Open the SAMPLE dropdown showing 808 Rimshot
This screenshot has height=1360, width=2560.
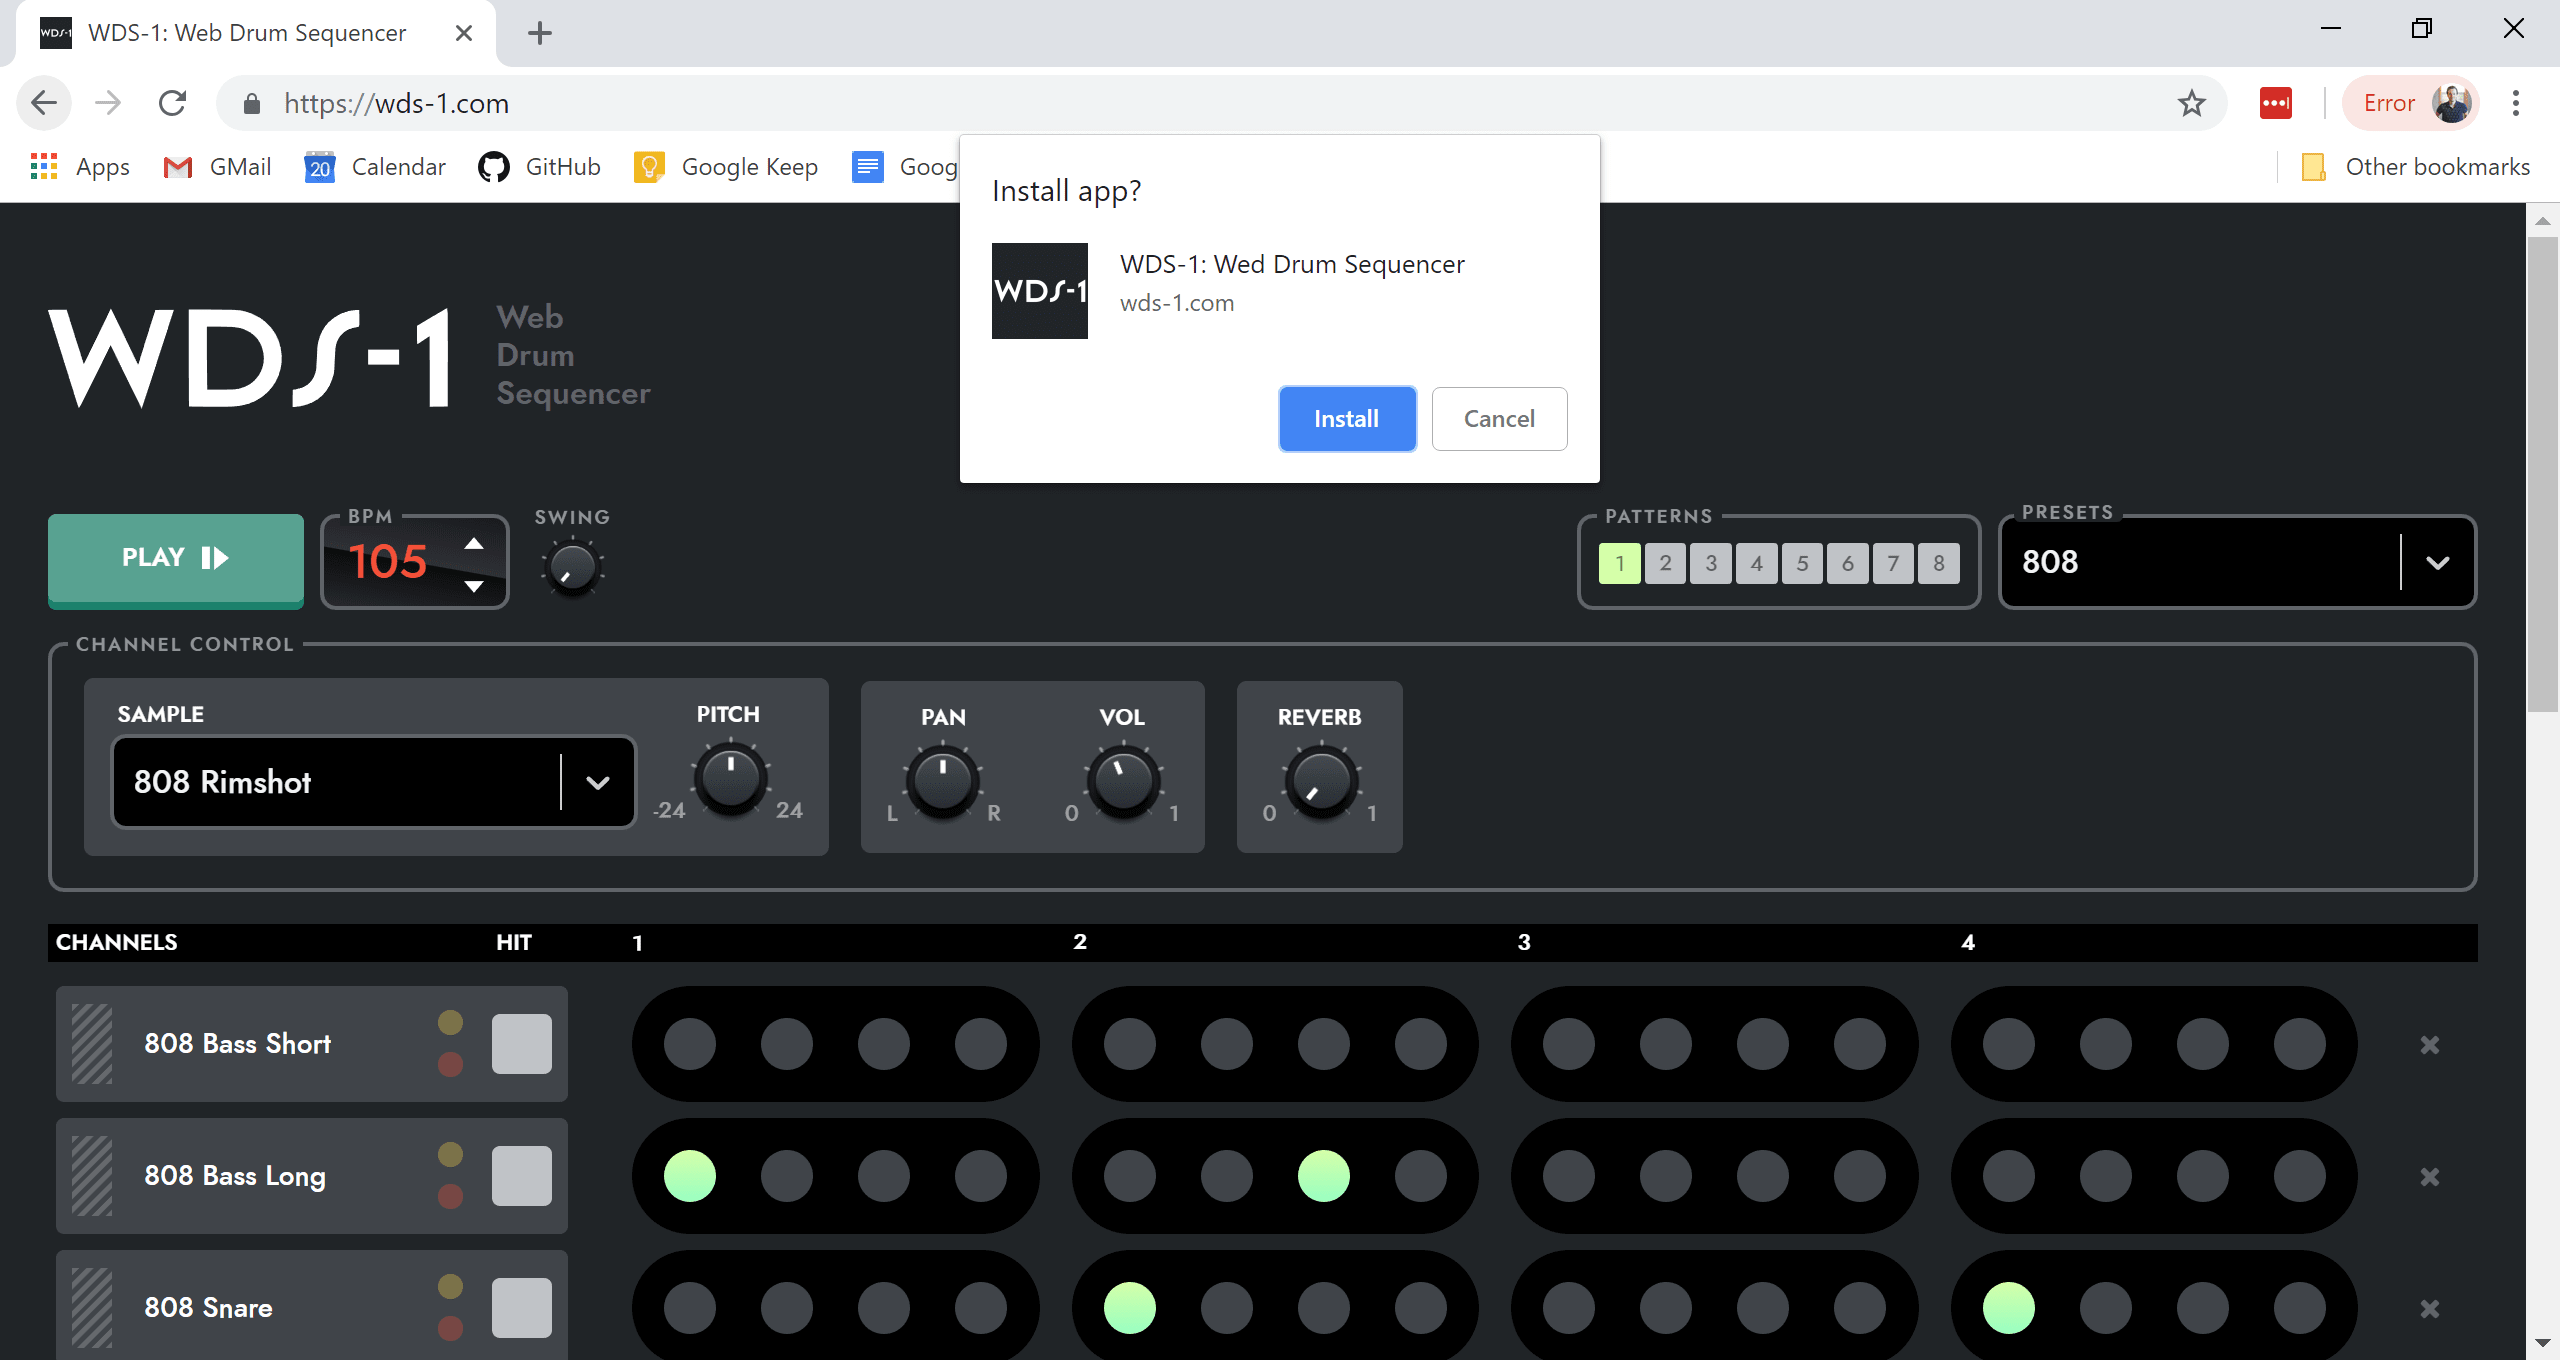374,782
